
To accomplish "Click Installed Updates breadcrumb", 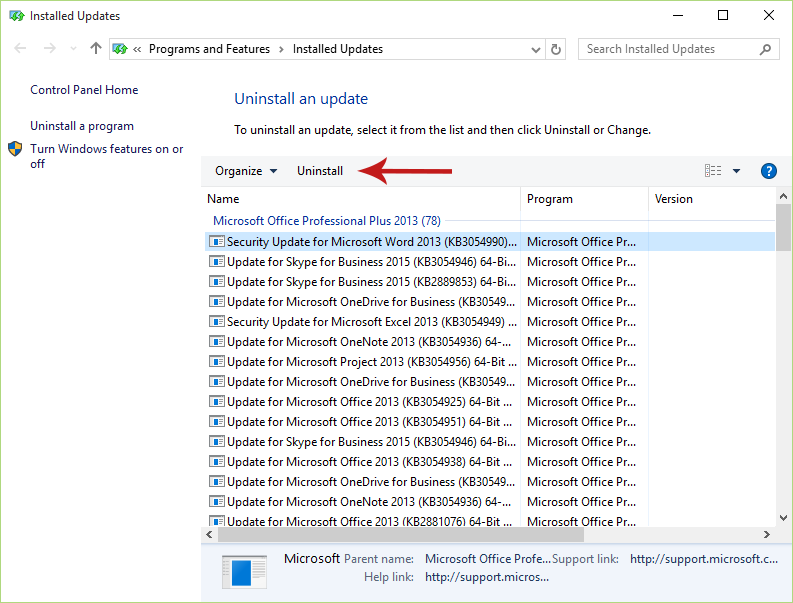I will point(338,49).
